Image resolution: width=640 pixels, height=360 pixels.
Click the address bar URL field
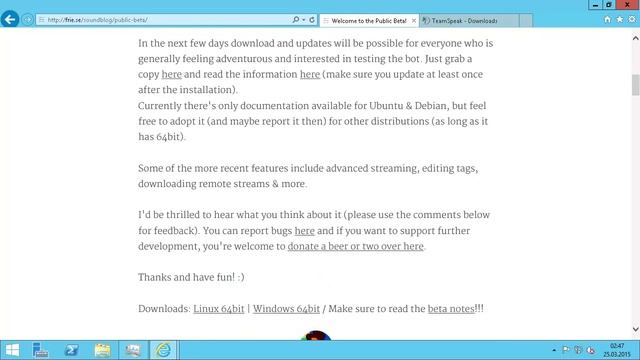163,20
